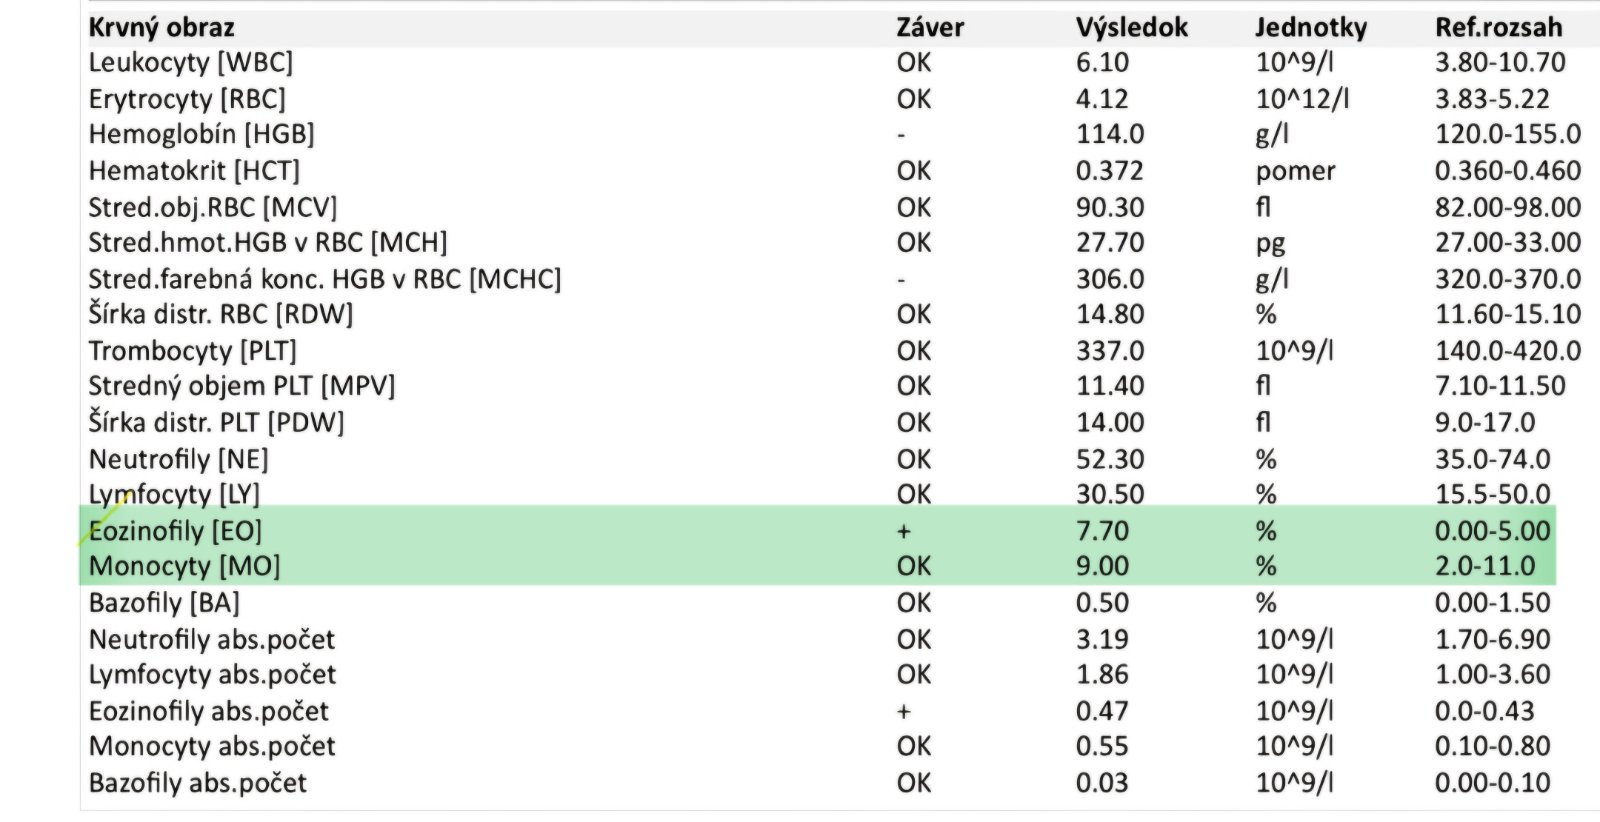Screen dimensions: 1600x822
Task: Click the Hemoglobín result value 114.0
Action: 1110,134
